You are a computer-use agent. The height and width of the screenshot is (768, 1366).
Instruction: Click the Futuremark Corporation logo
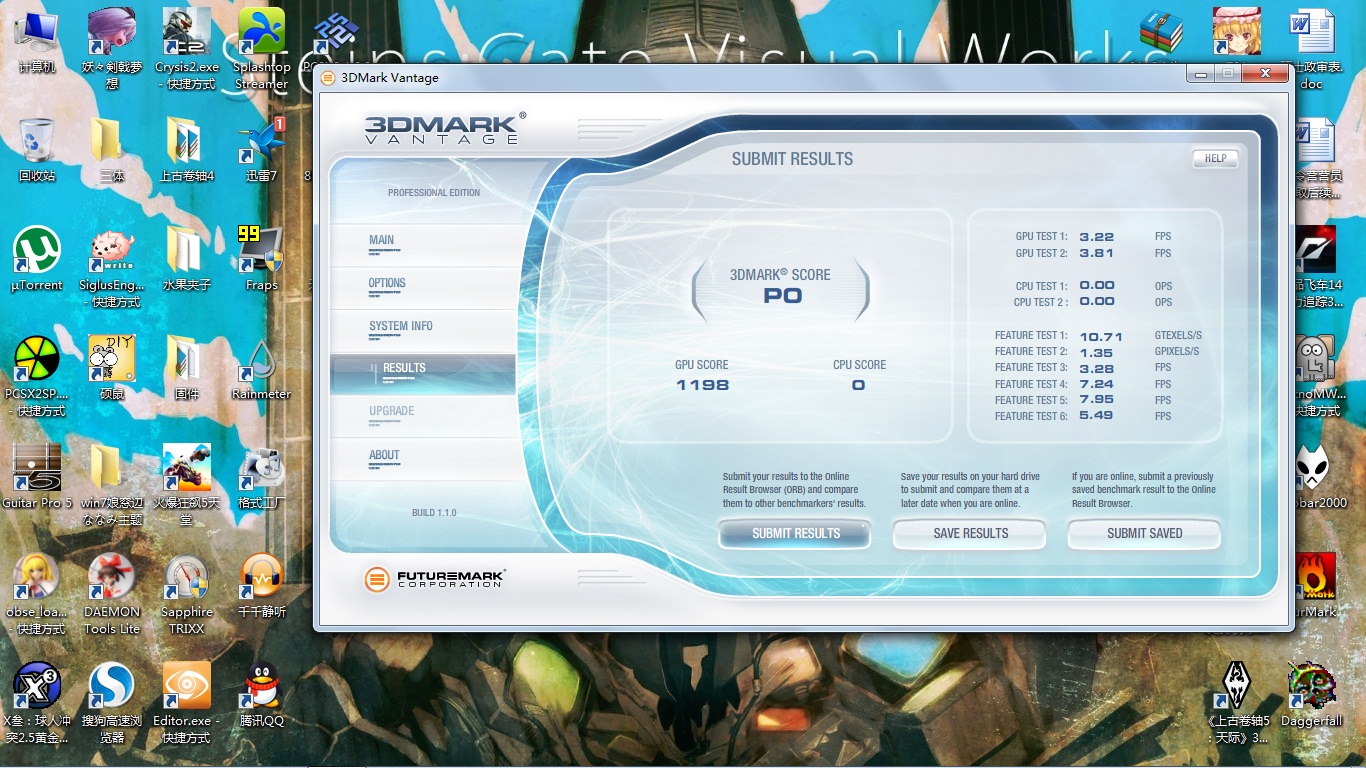coord(435,579)
